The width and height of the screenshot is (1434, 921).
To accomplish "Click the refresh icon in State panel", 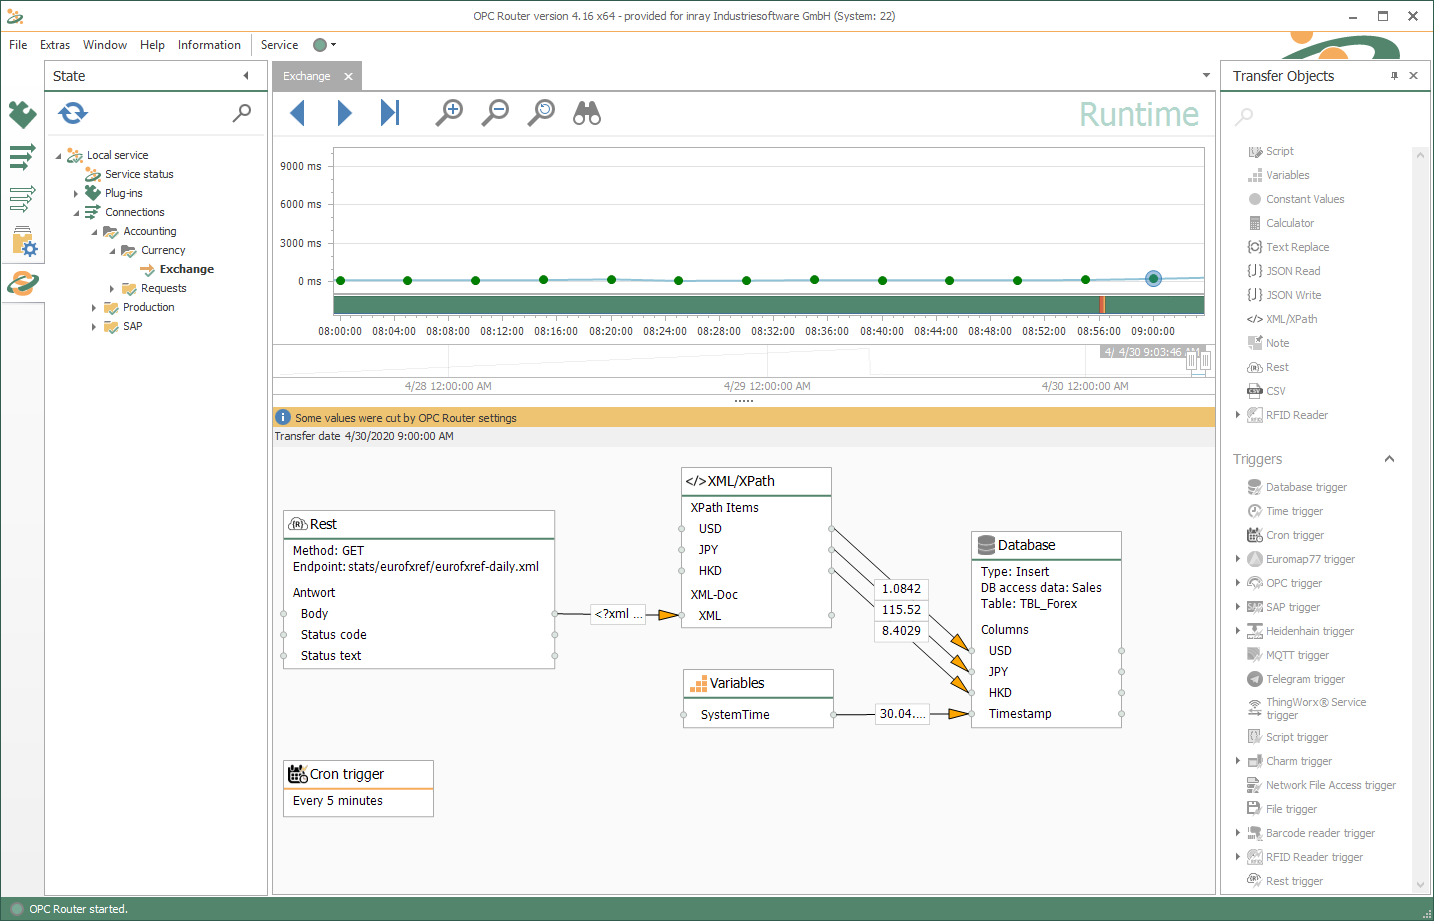I will (73, 113).
